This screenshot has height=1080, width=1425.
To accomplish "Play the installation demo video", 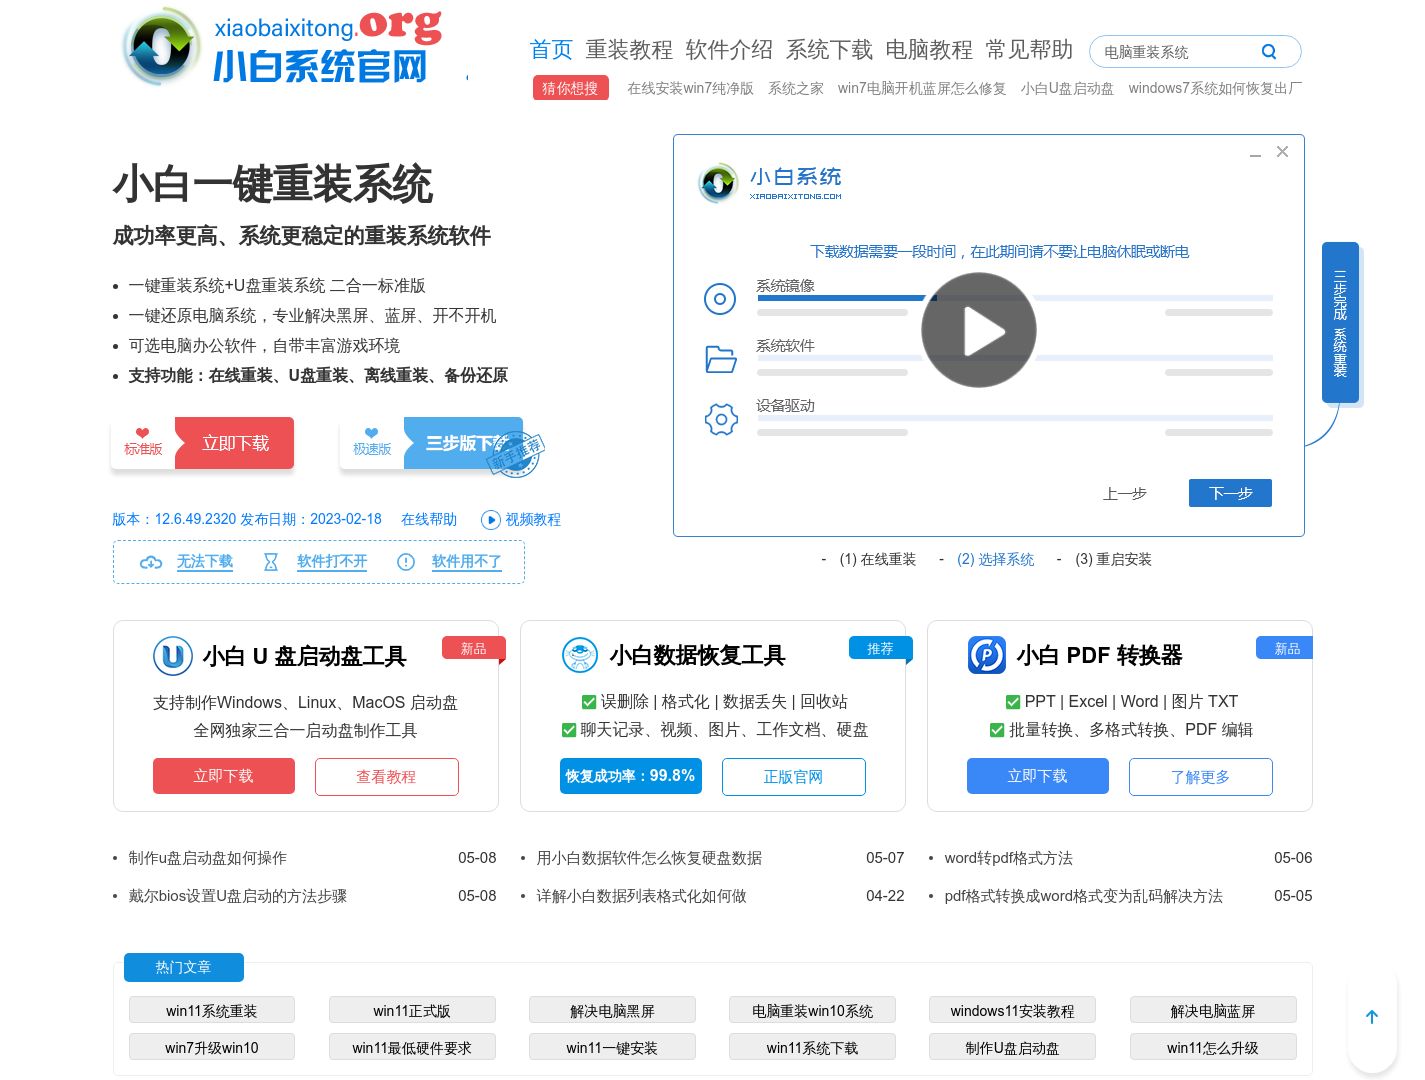I will pyautogui.click(x=978, y=330).
